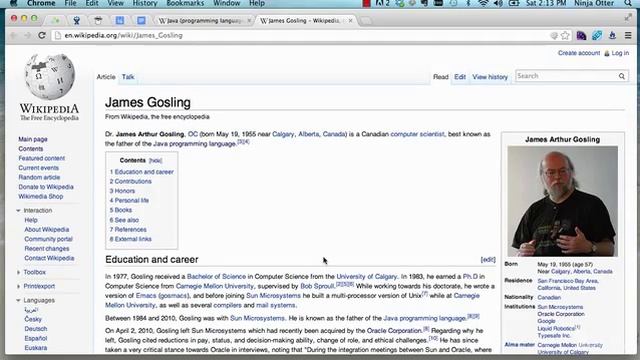Click the teal extension icon in toolbar
640x360 pixels.
[597, 36]
